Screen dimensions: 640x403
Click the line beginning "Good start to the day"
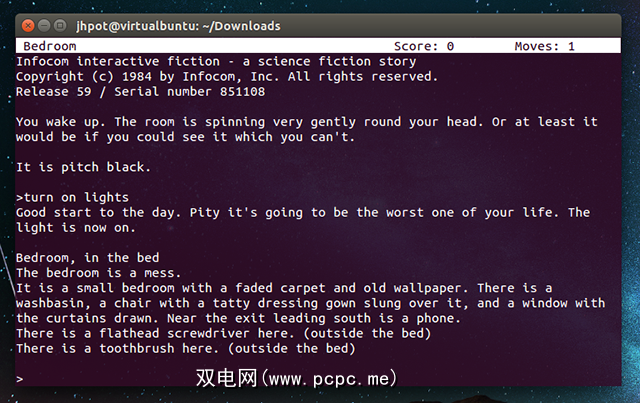[303, 212]
